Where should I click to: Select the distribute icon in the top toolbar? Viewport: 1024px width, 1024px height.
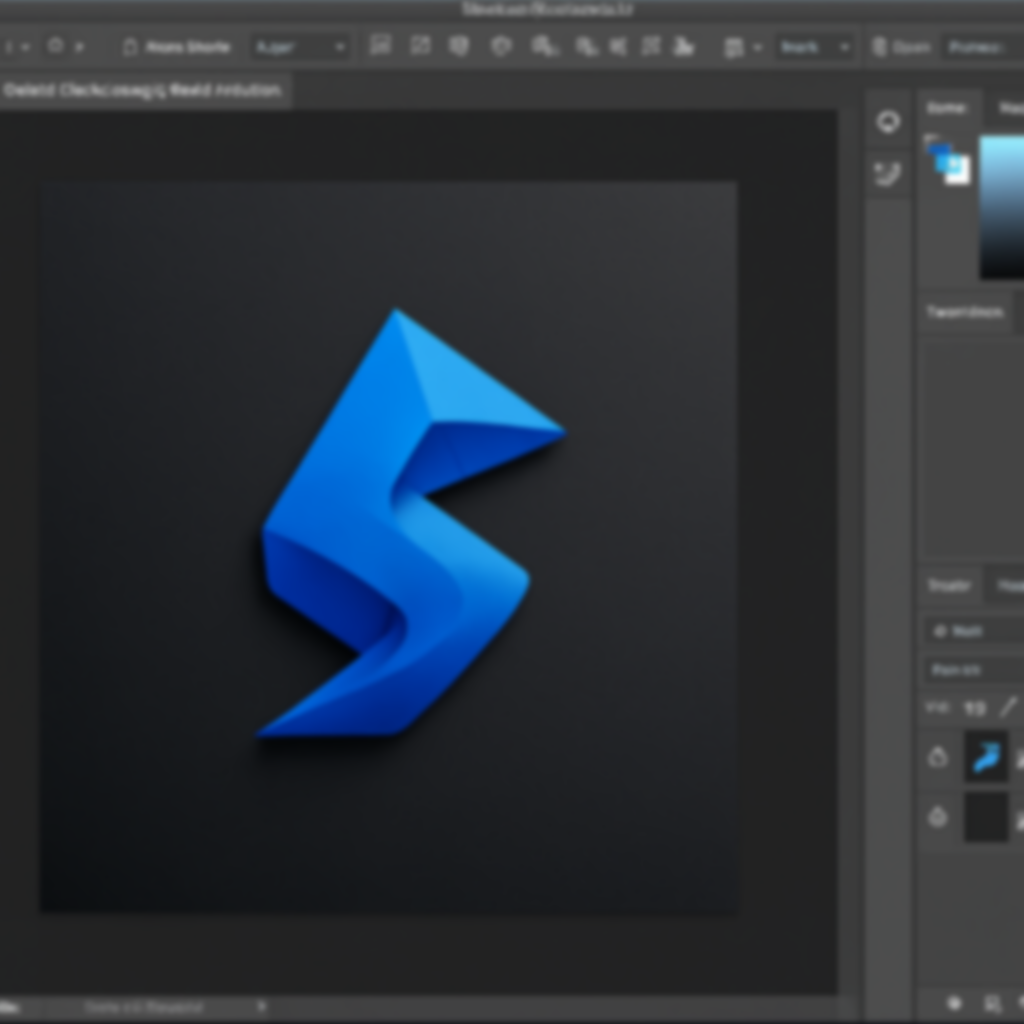click(545, 46)
